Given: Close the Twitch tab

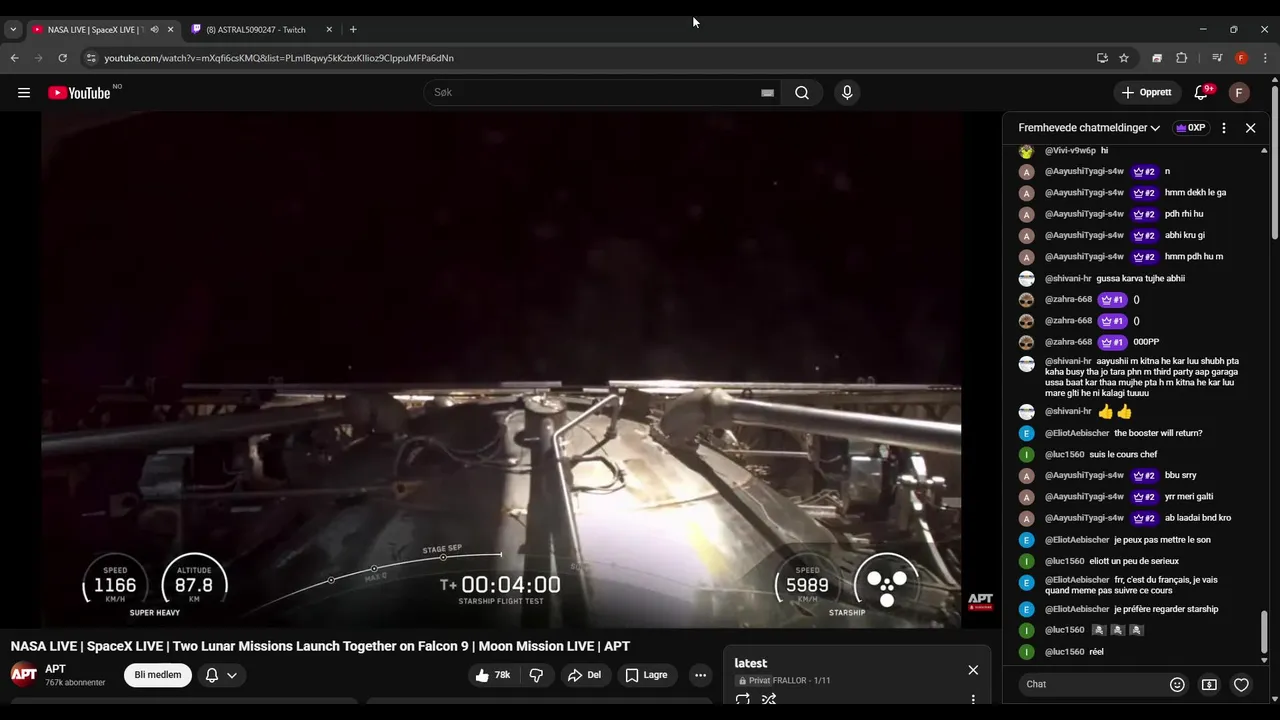Looking at the screenshot, I should [329, 30].
